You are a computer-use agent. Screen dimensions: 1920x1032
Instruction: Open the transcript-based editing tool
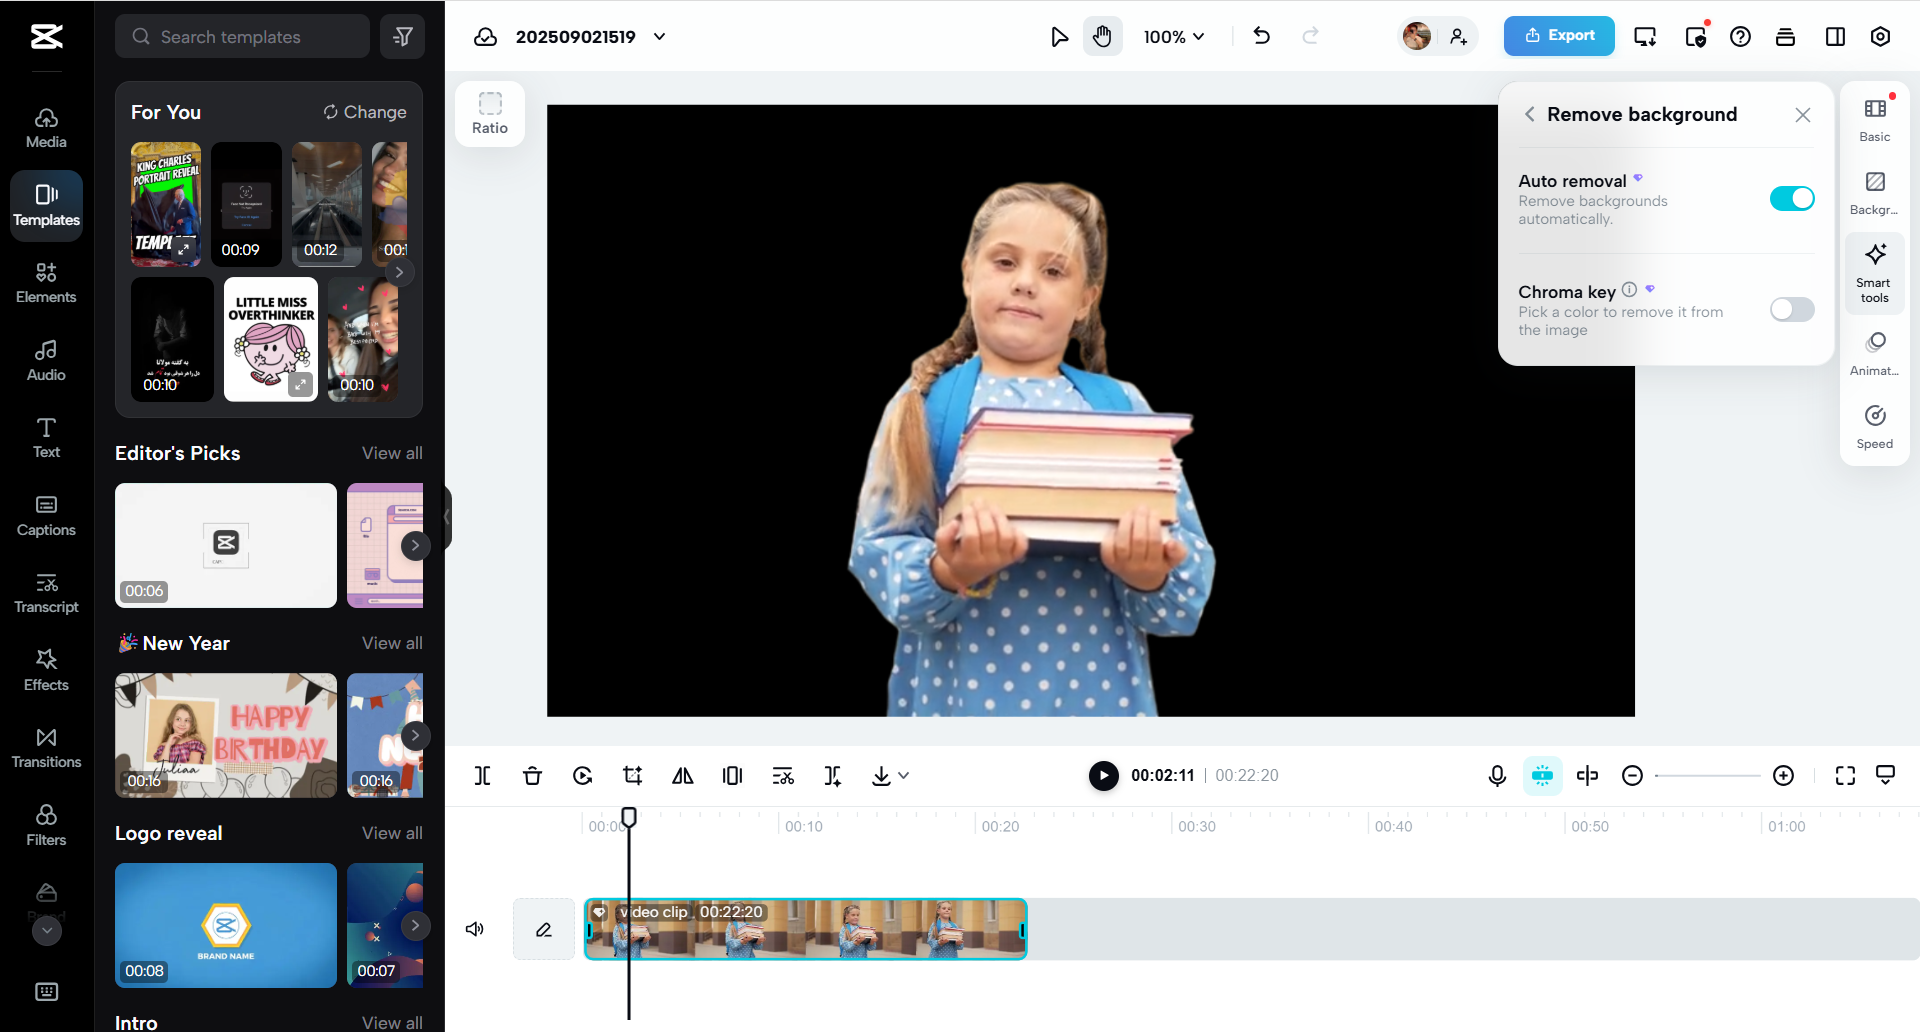tap(783, 776)
